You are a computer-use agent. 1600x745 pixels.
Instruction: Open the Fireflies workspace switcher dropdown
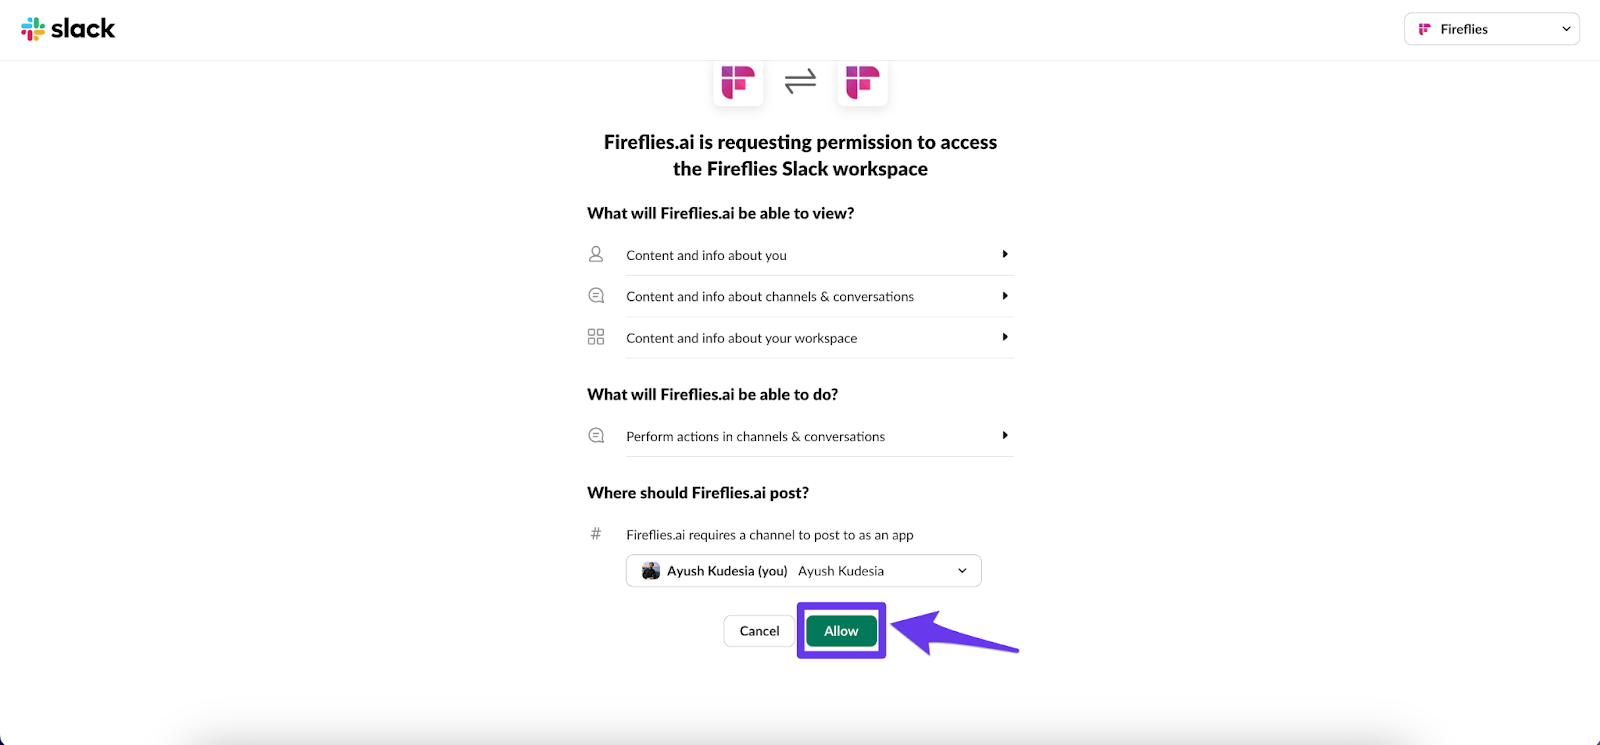point(1491,29)
